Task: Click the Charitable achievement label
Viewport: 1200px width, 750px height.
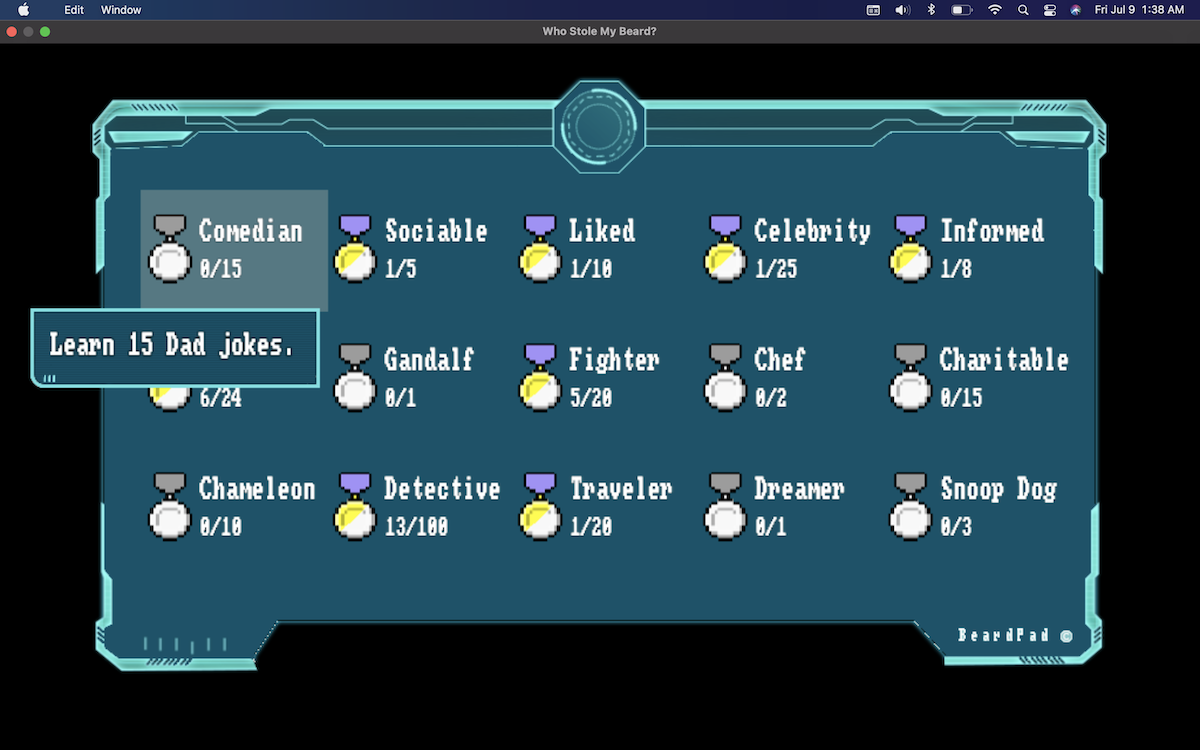Action: click(1003, 360)
